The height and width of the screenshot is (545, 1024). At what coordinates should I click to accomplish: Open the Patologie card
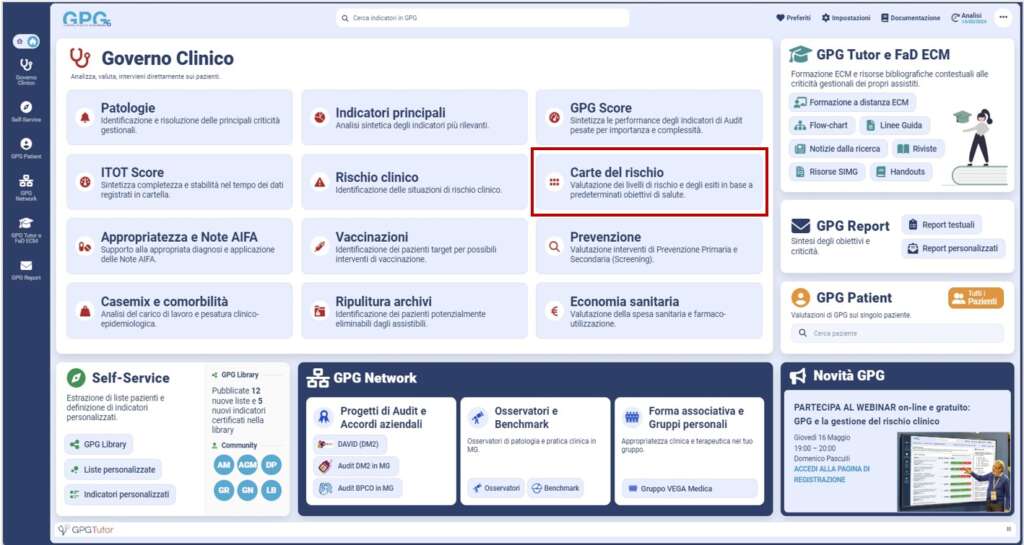[x=180, y=118]
